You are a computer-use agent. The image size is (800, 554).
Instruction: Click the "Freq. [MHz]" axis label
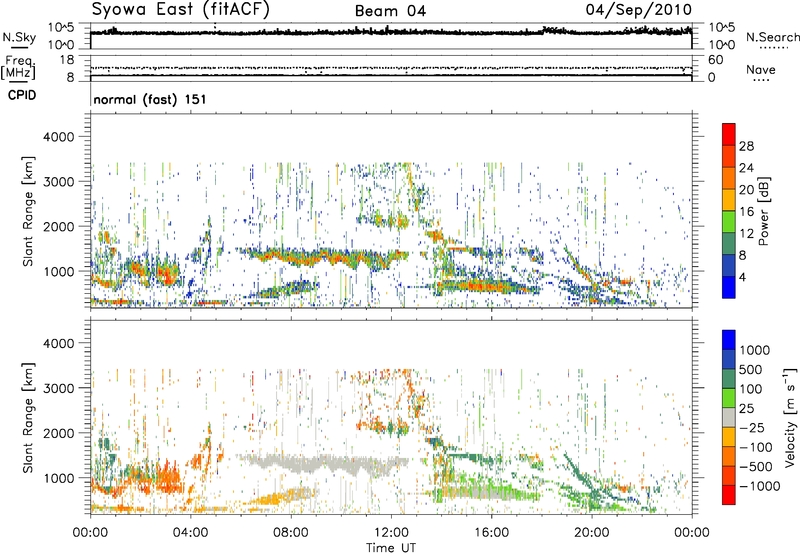tap(19, 68)
